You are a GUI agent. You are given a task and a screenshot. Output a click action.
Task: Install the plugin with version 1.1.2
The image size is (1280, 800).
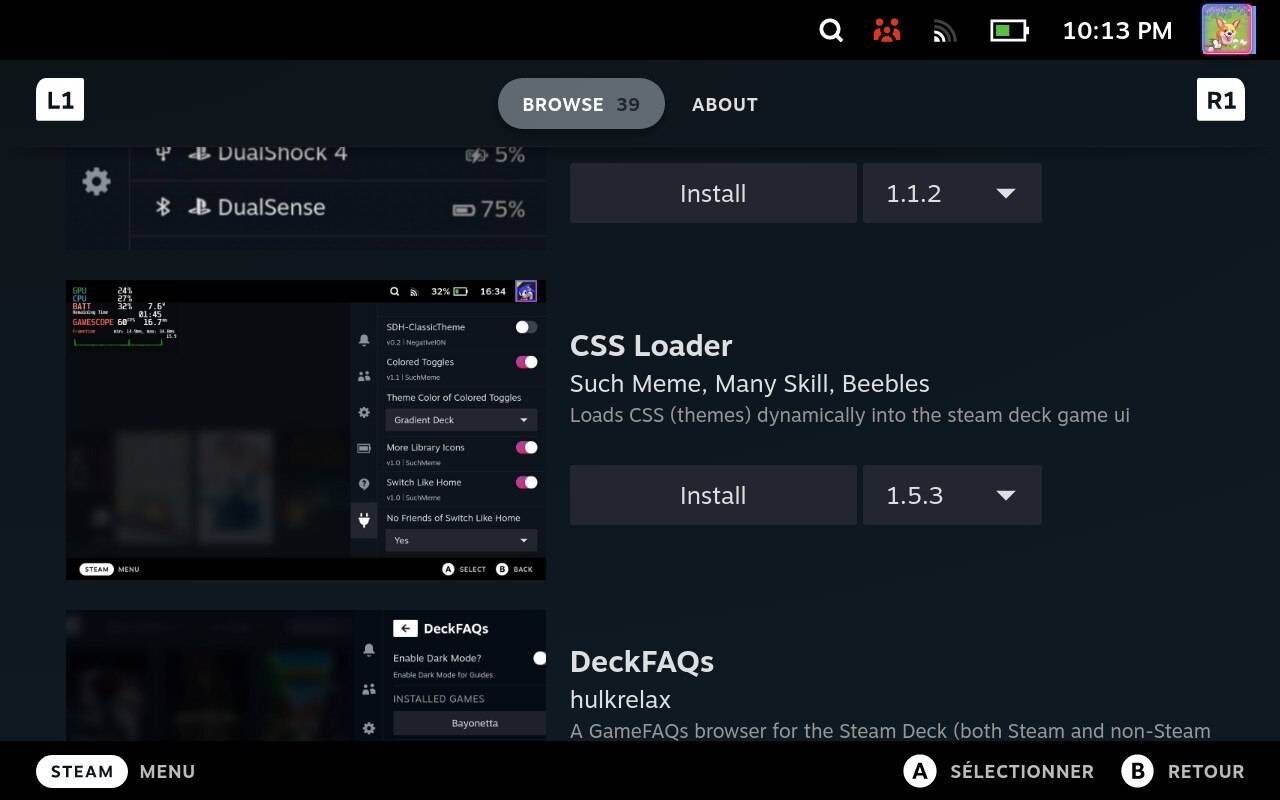pyautogui.click(x=713, y=193)
